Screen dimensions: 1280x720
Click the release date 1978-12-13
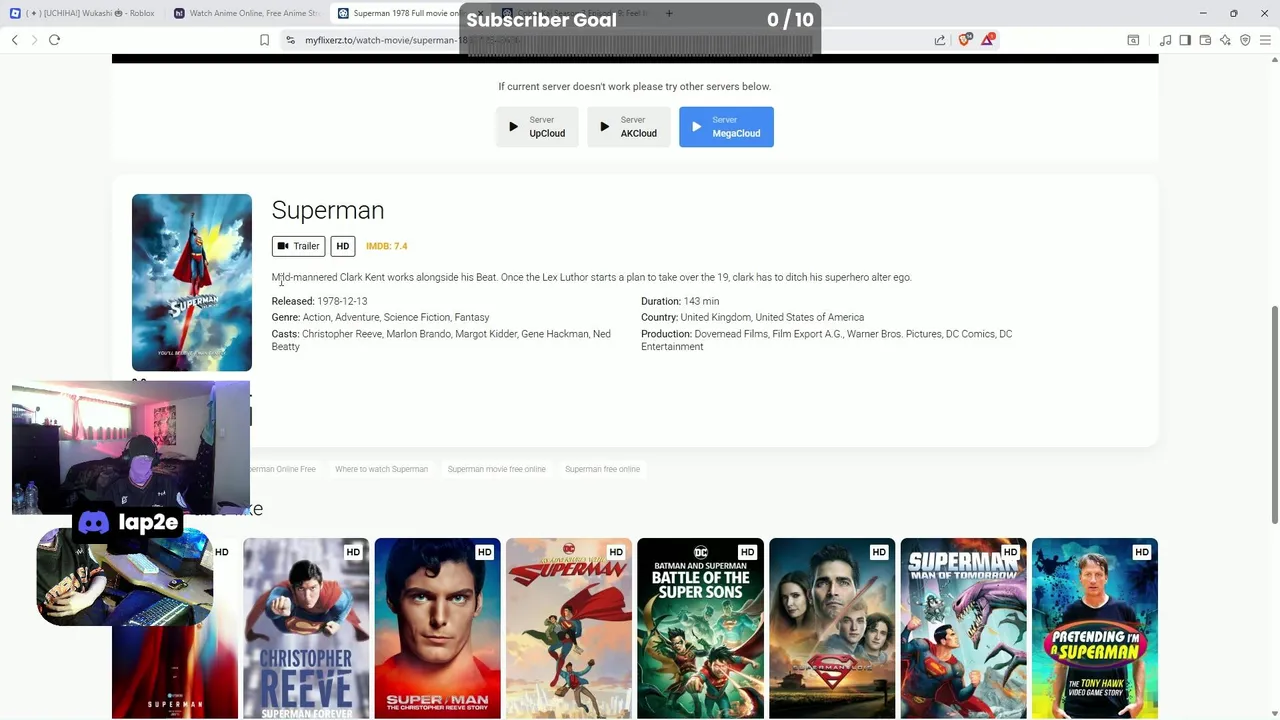point(342,301)
